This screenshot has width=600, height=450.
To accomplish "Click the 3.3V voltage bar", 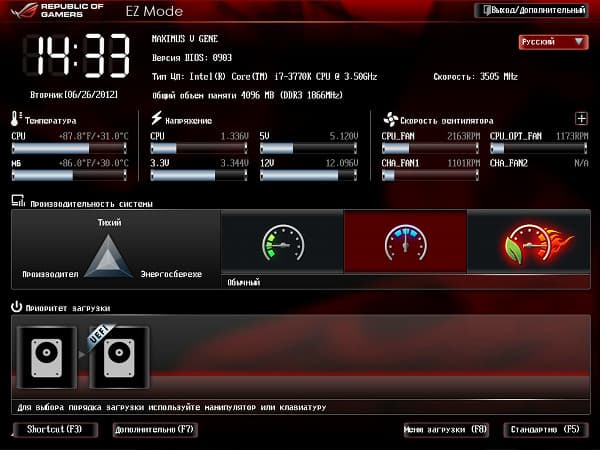I will tap(199, 175).
